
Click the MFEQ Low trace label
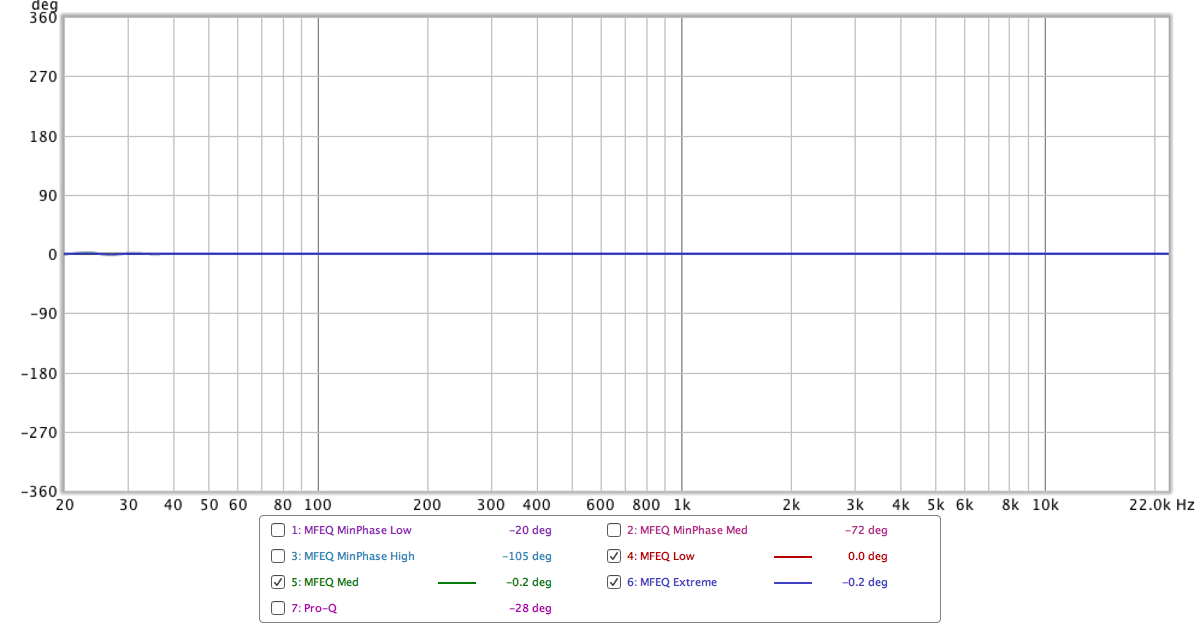tap(662, 556)
